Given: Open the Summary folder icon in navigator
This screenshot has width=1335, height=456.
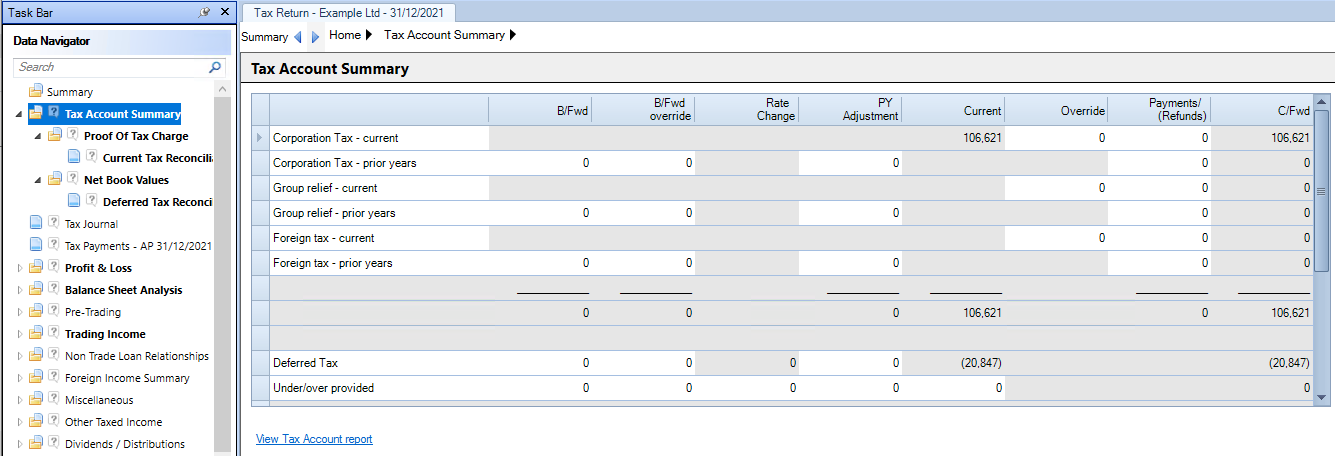Looking at the screenshot, I should point(36,91).
